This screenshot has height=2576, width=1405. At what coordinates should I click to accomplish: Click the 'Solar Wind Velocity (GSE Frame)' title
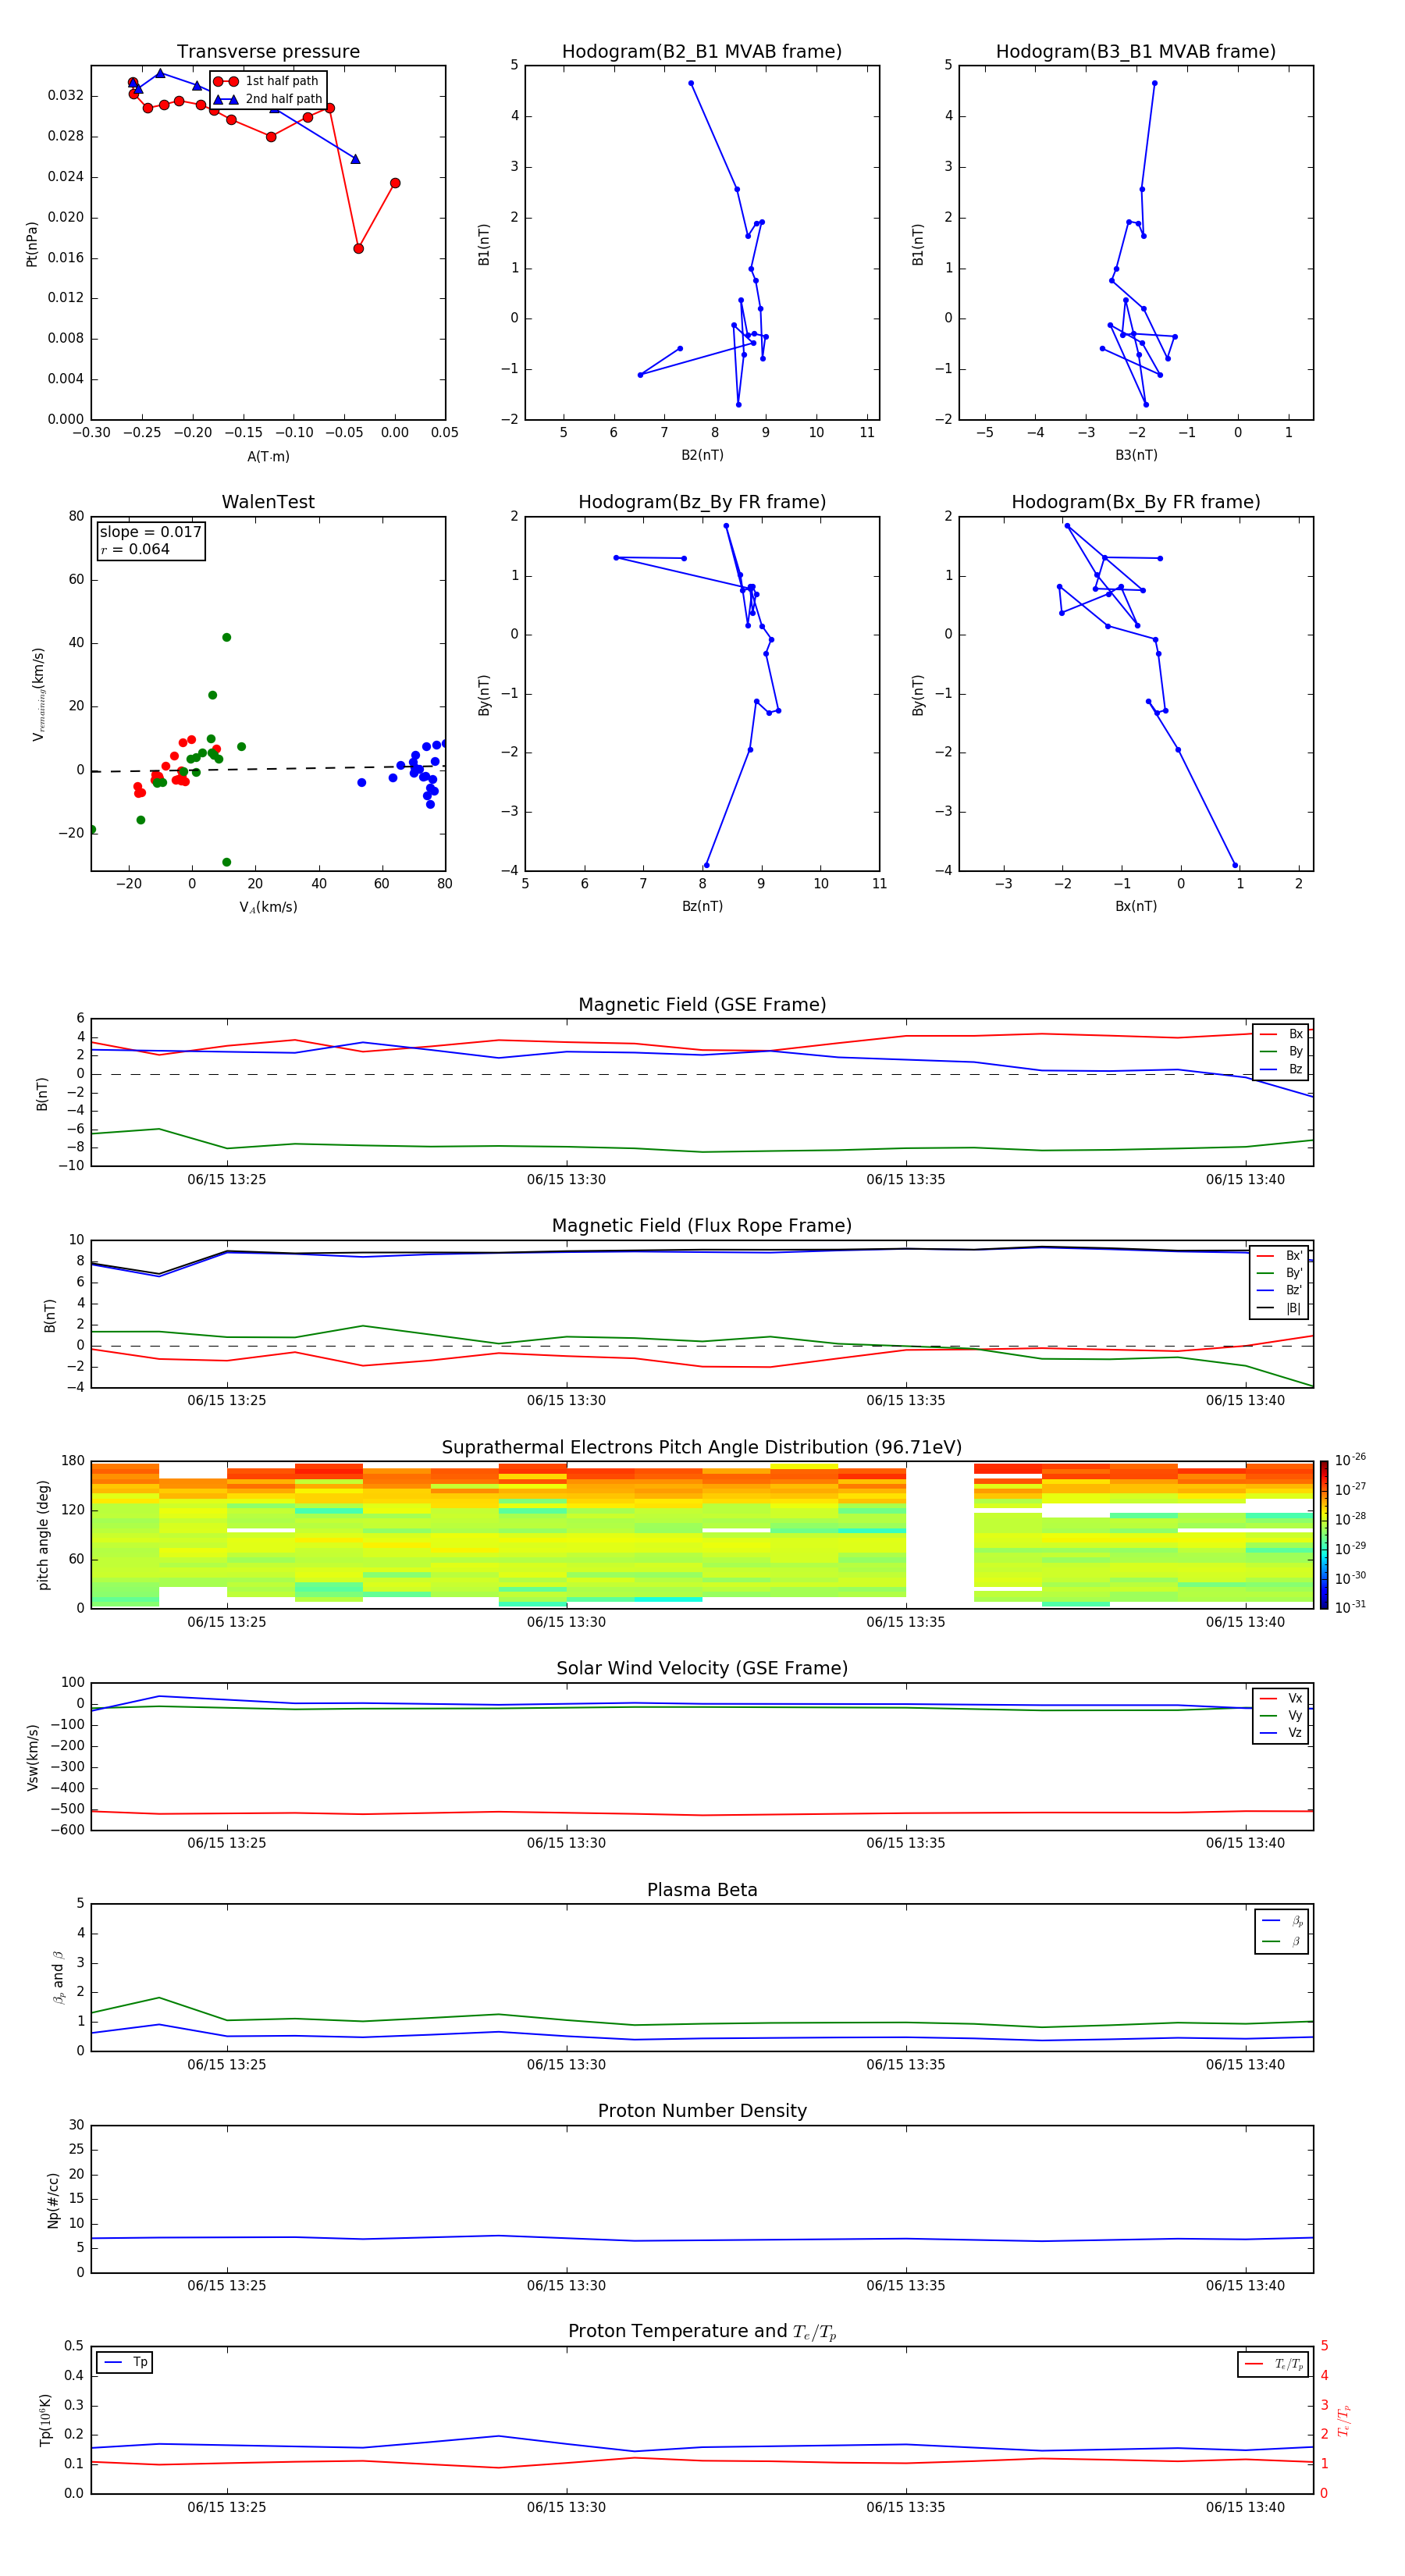702,1669
